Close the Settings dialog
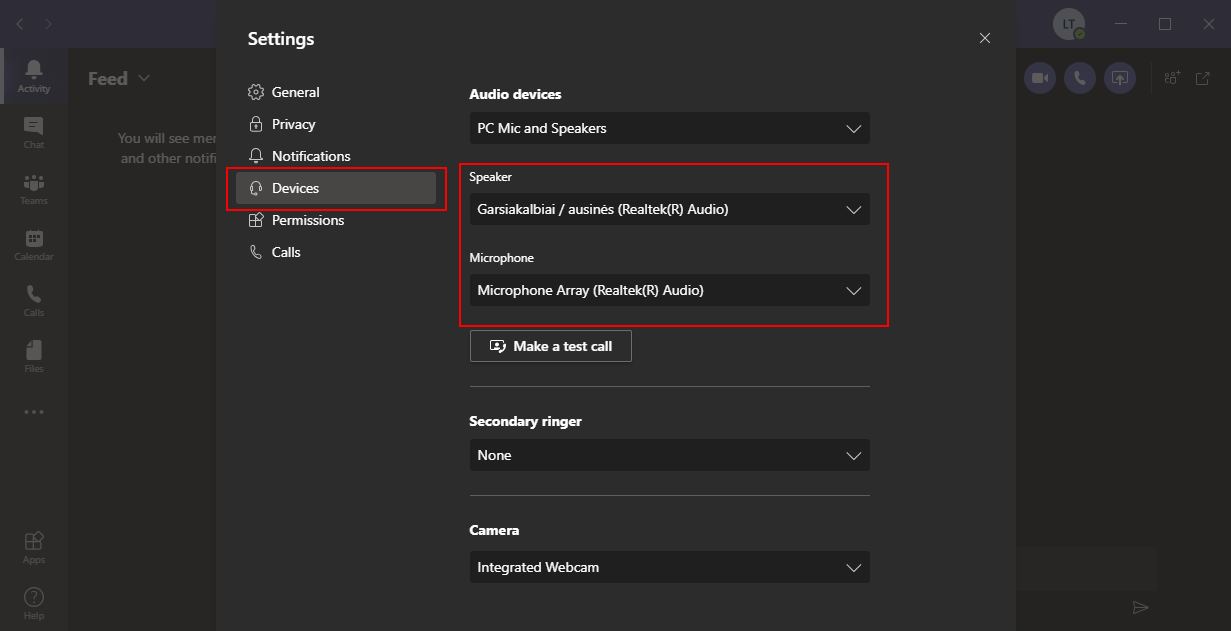 coord(985,38)
